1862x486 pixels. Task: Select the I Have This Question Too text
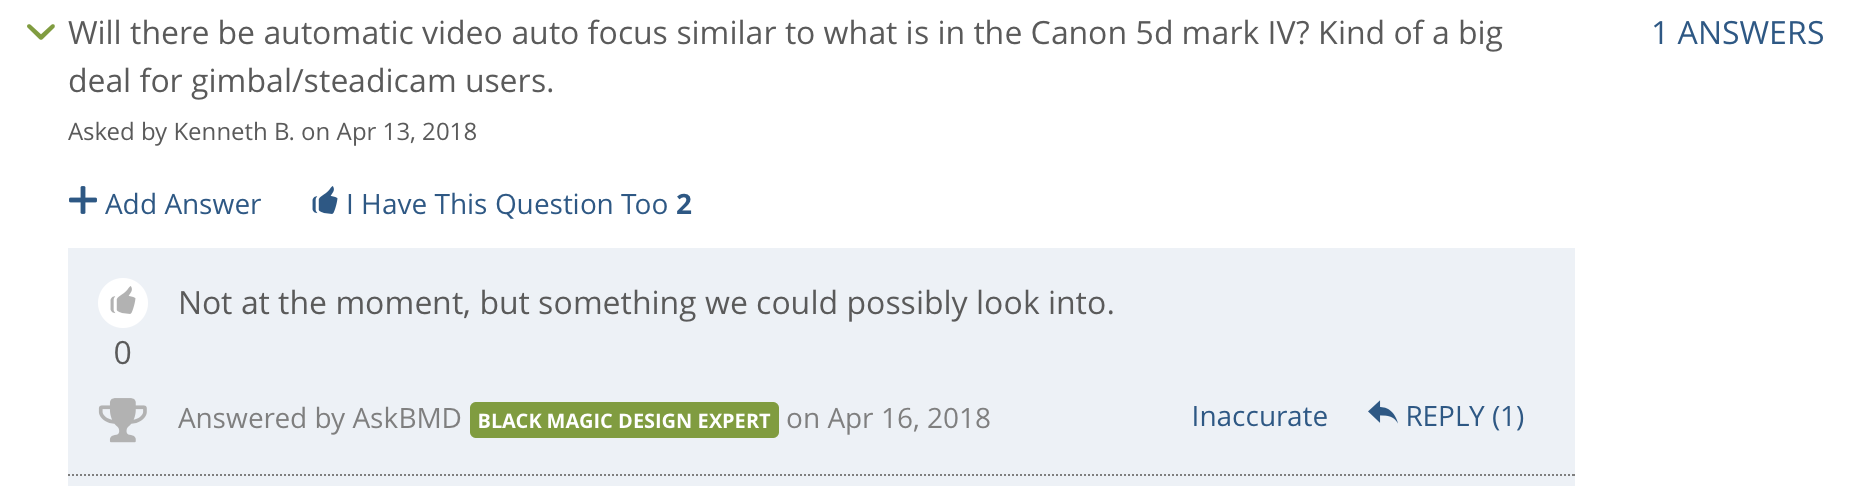pyautogui.click(x=507, y=204)
